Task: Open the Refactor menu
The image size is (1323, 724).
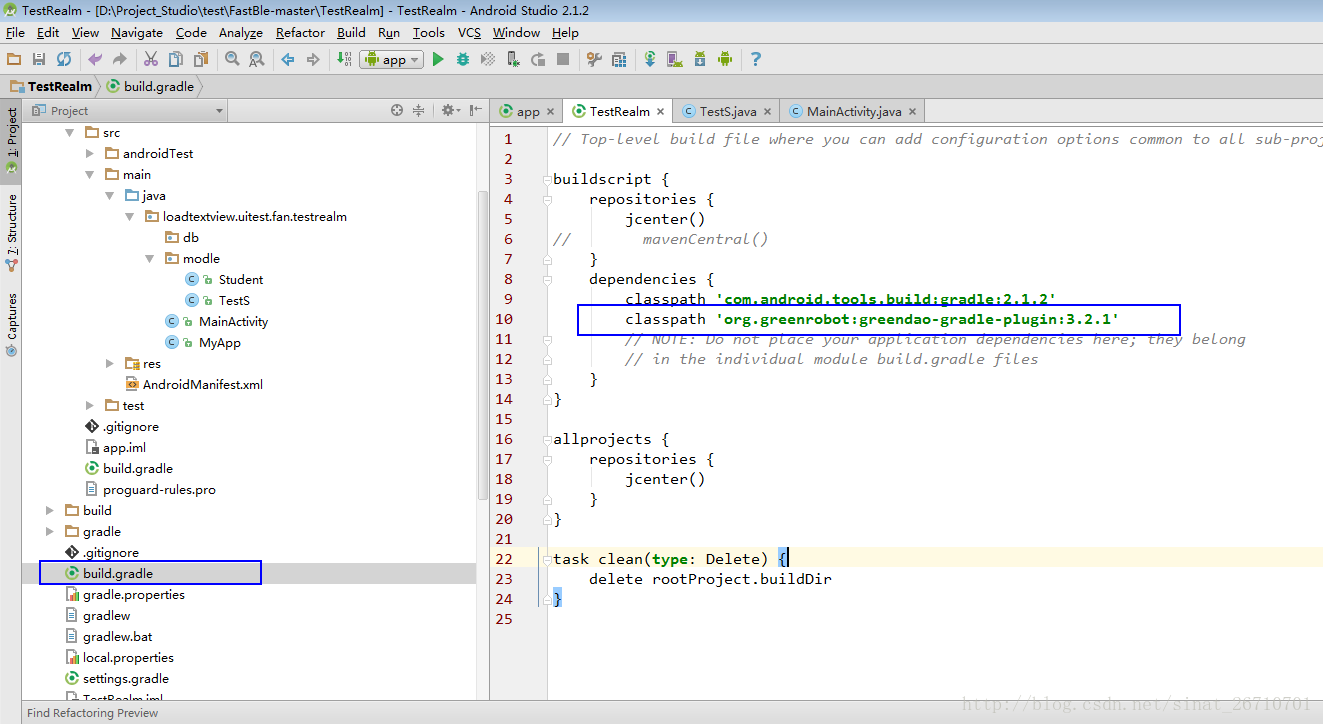Action: [300, 32]
